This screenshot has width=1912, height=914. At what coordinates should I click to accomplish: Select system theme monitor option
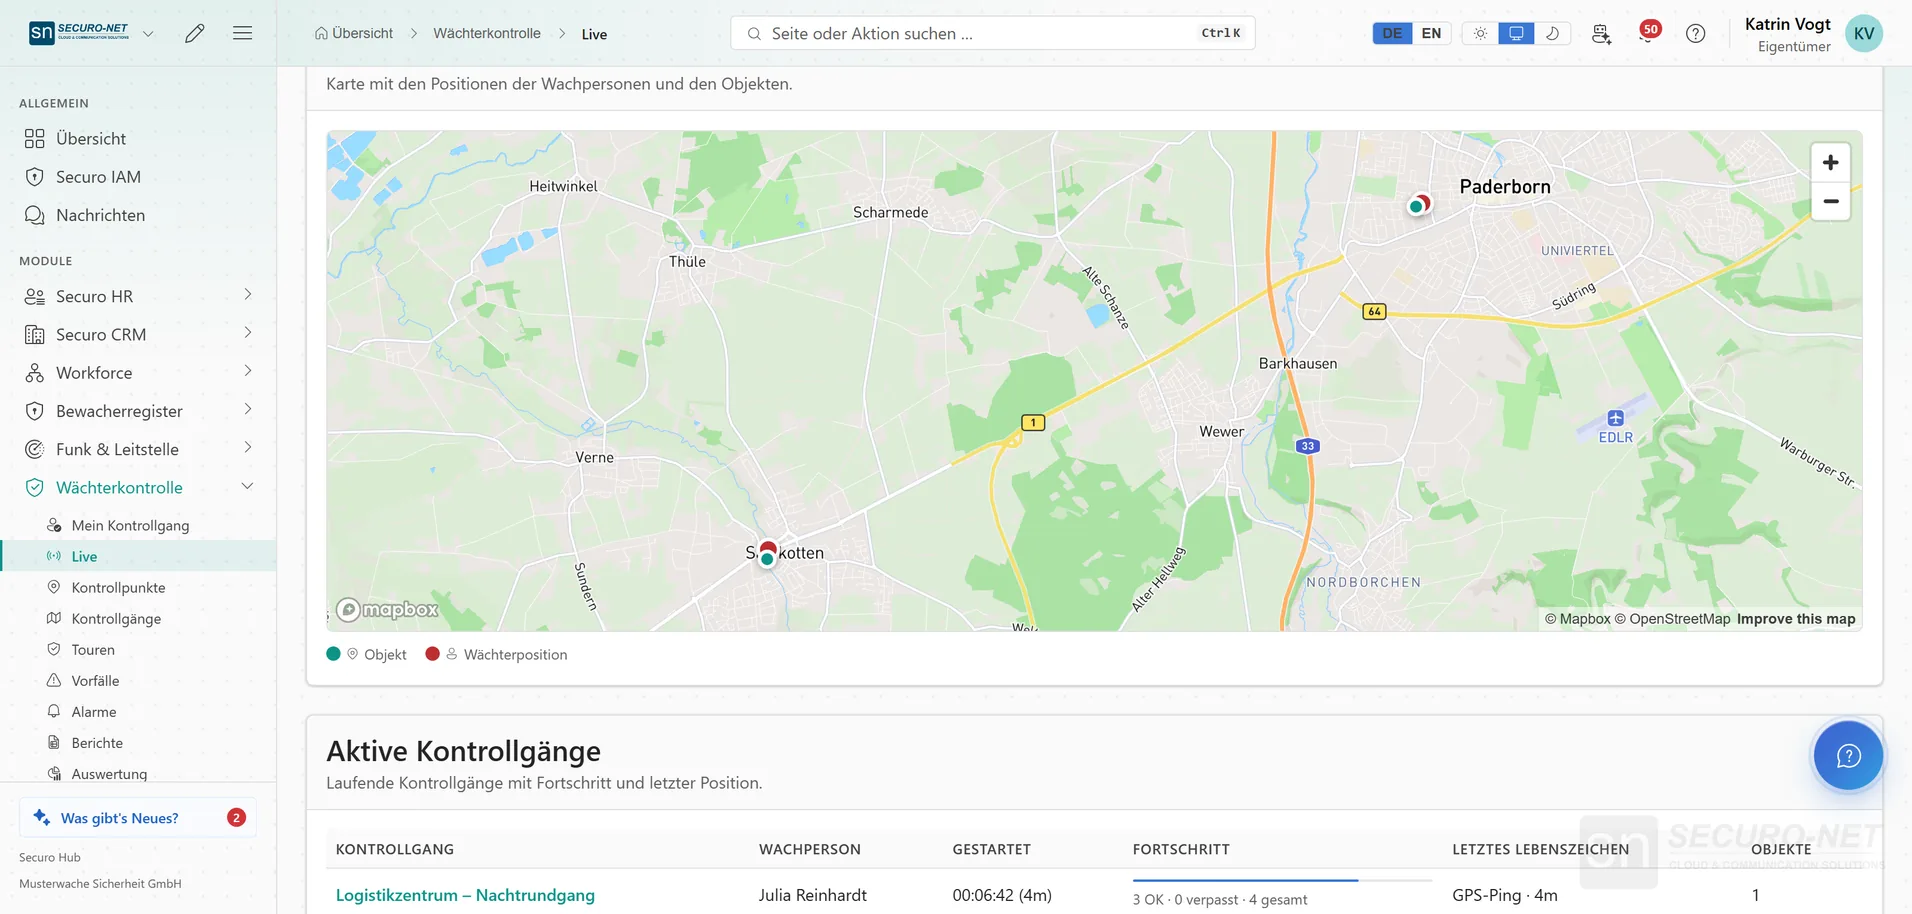tap(1516, 33)
